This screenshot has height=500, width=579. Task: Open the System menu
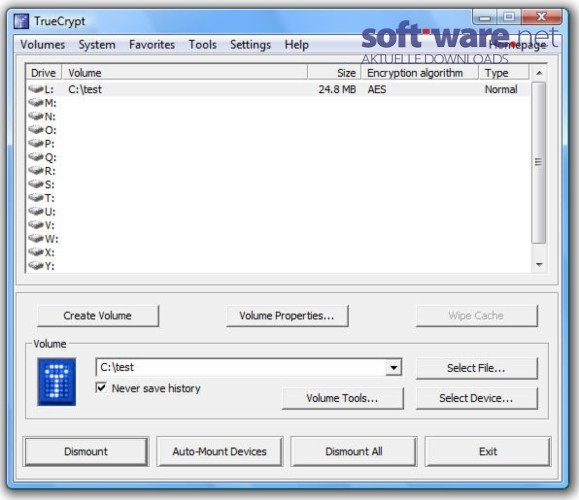97,45
